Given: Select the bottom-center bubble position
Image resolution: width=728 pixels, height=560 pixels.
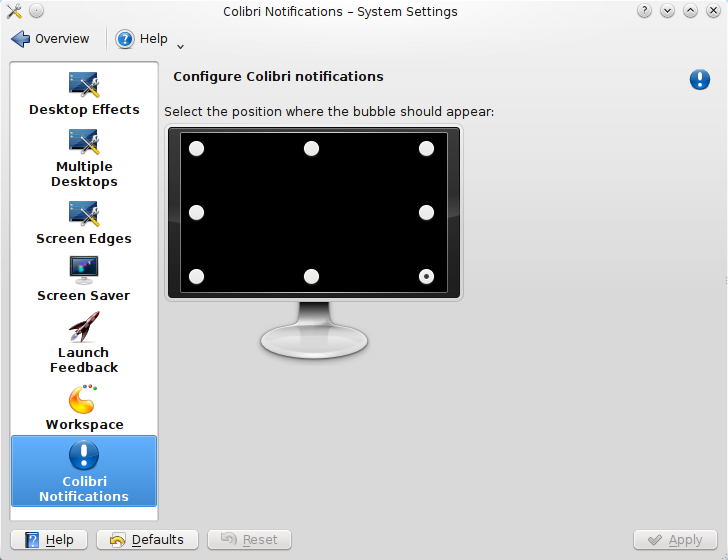Looking at the screenshot, I should 311,277.
